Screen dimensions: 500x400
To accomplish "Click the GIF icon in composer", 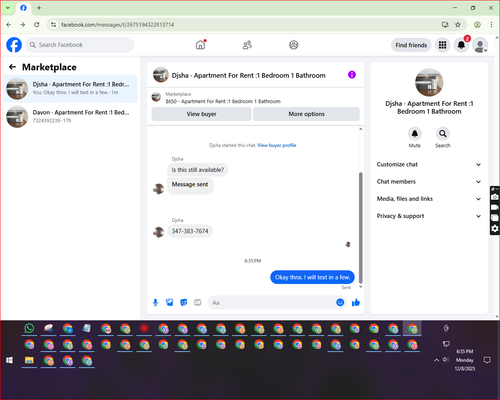I will click(x=198, y=302).
